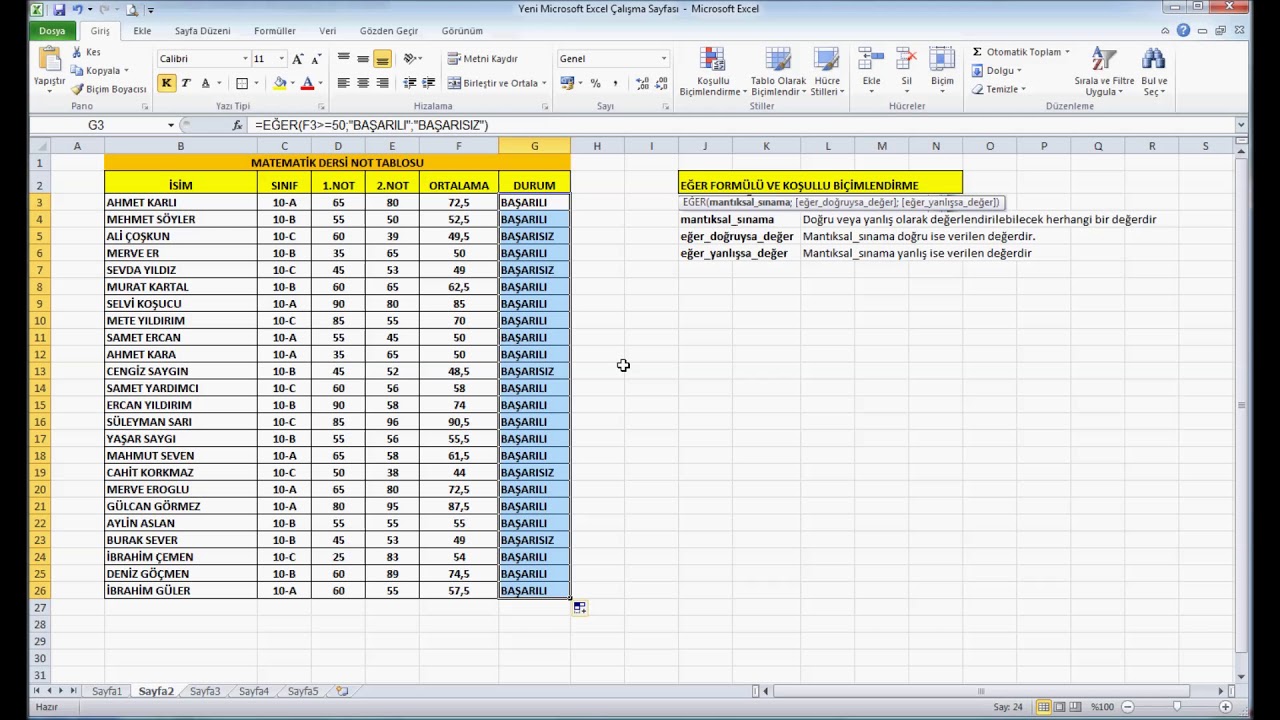Increase font size with larger A icon
Screen dimensions: 1280x720
tap(298, 59)
